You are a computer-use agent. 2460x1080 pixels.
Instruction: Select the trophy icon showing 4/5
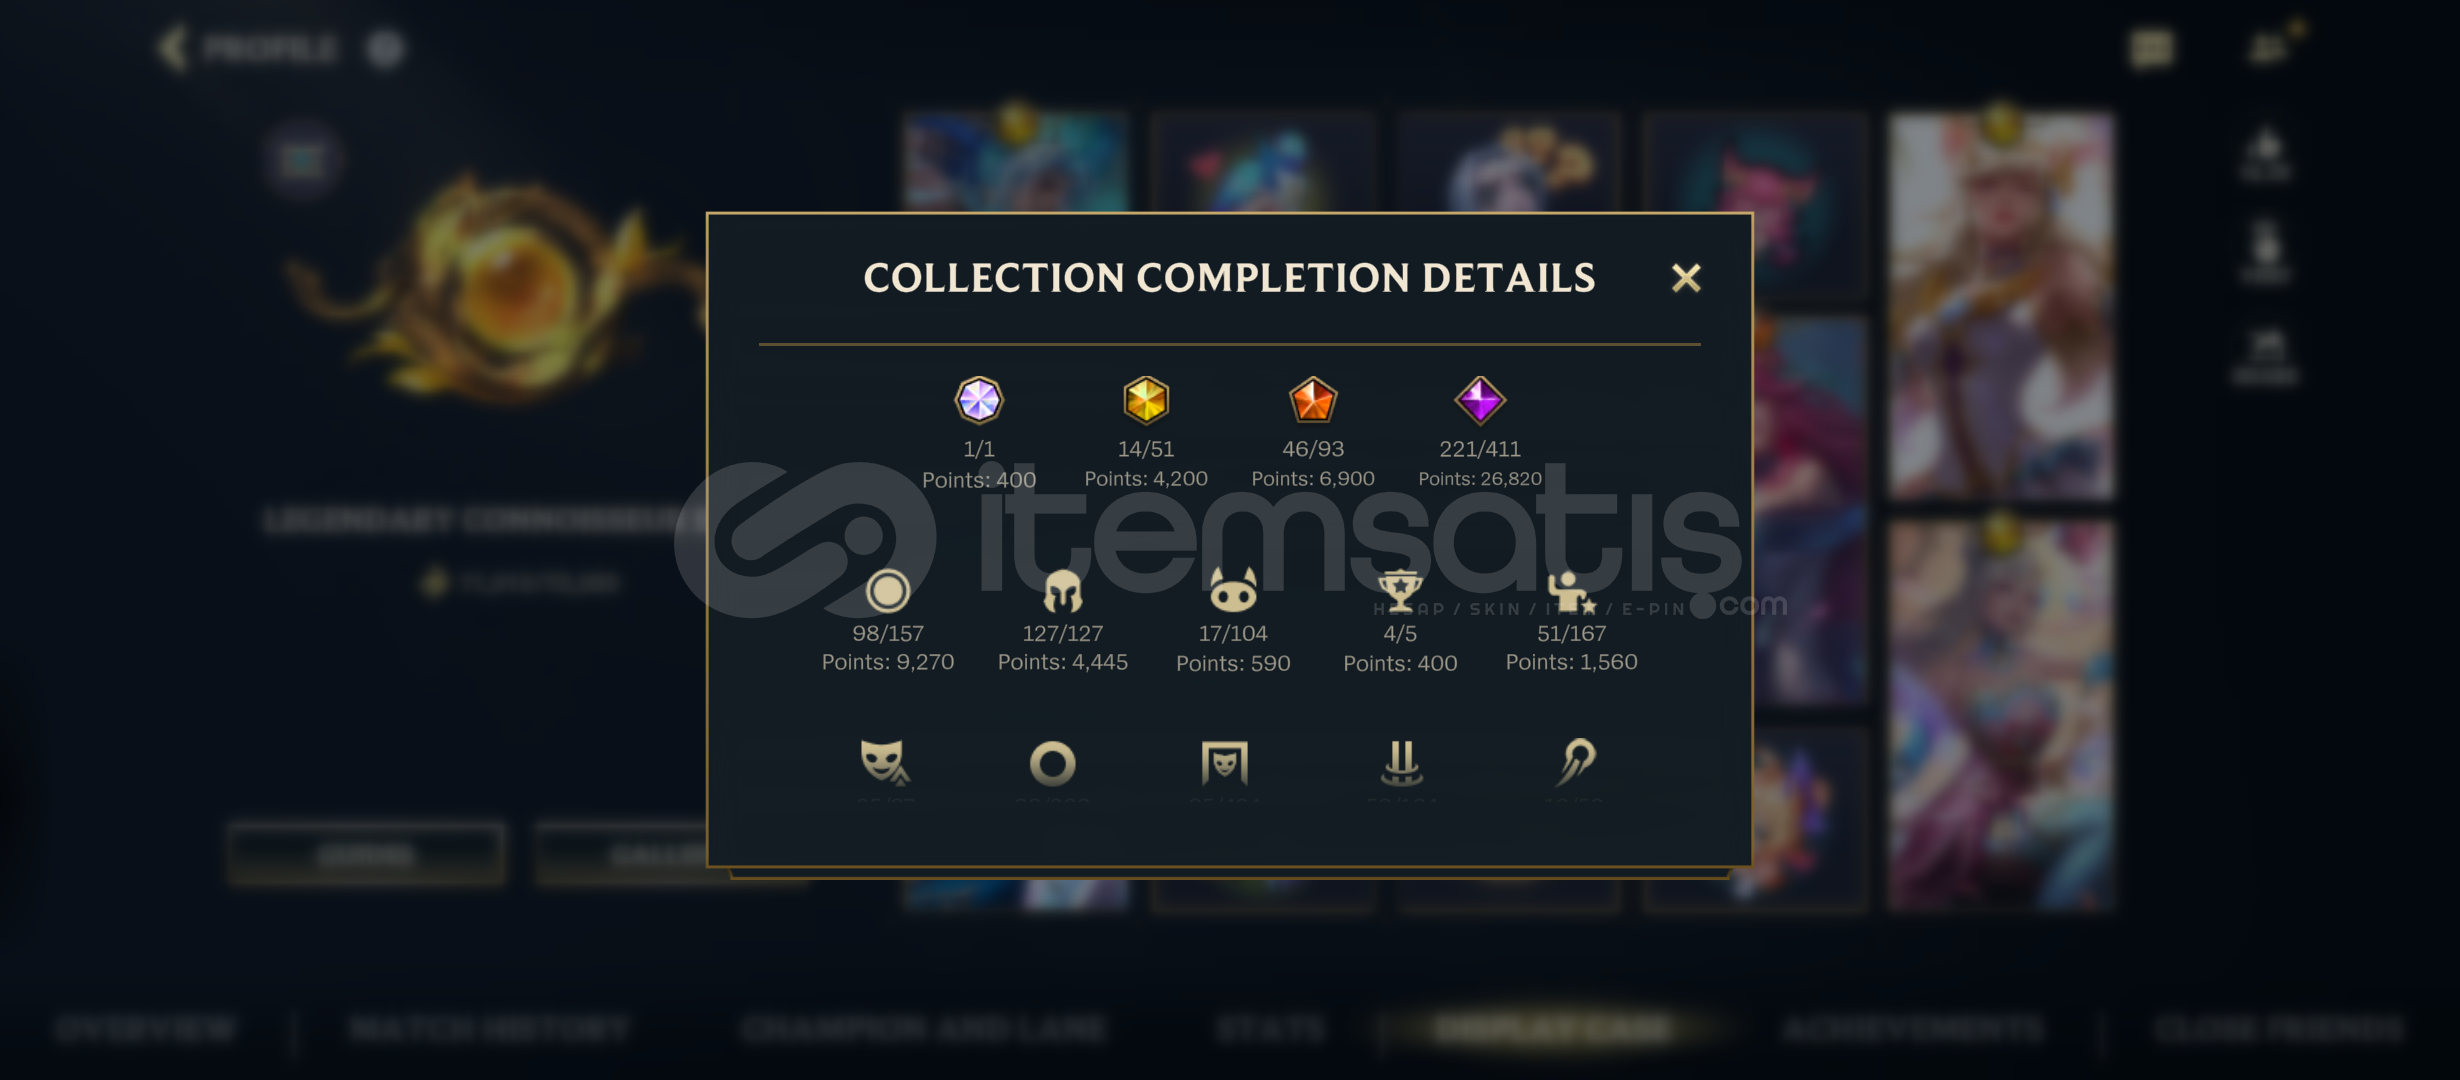(x=1400, y=591)
